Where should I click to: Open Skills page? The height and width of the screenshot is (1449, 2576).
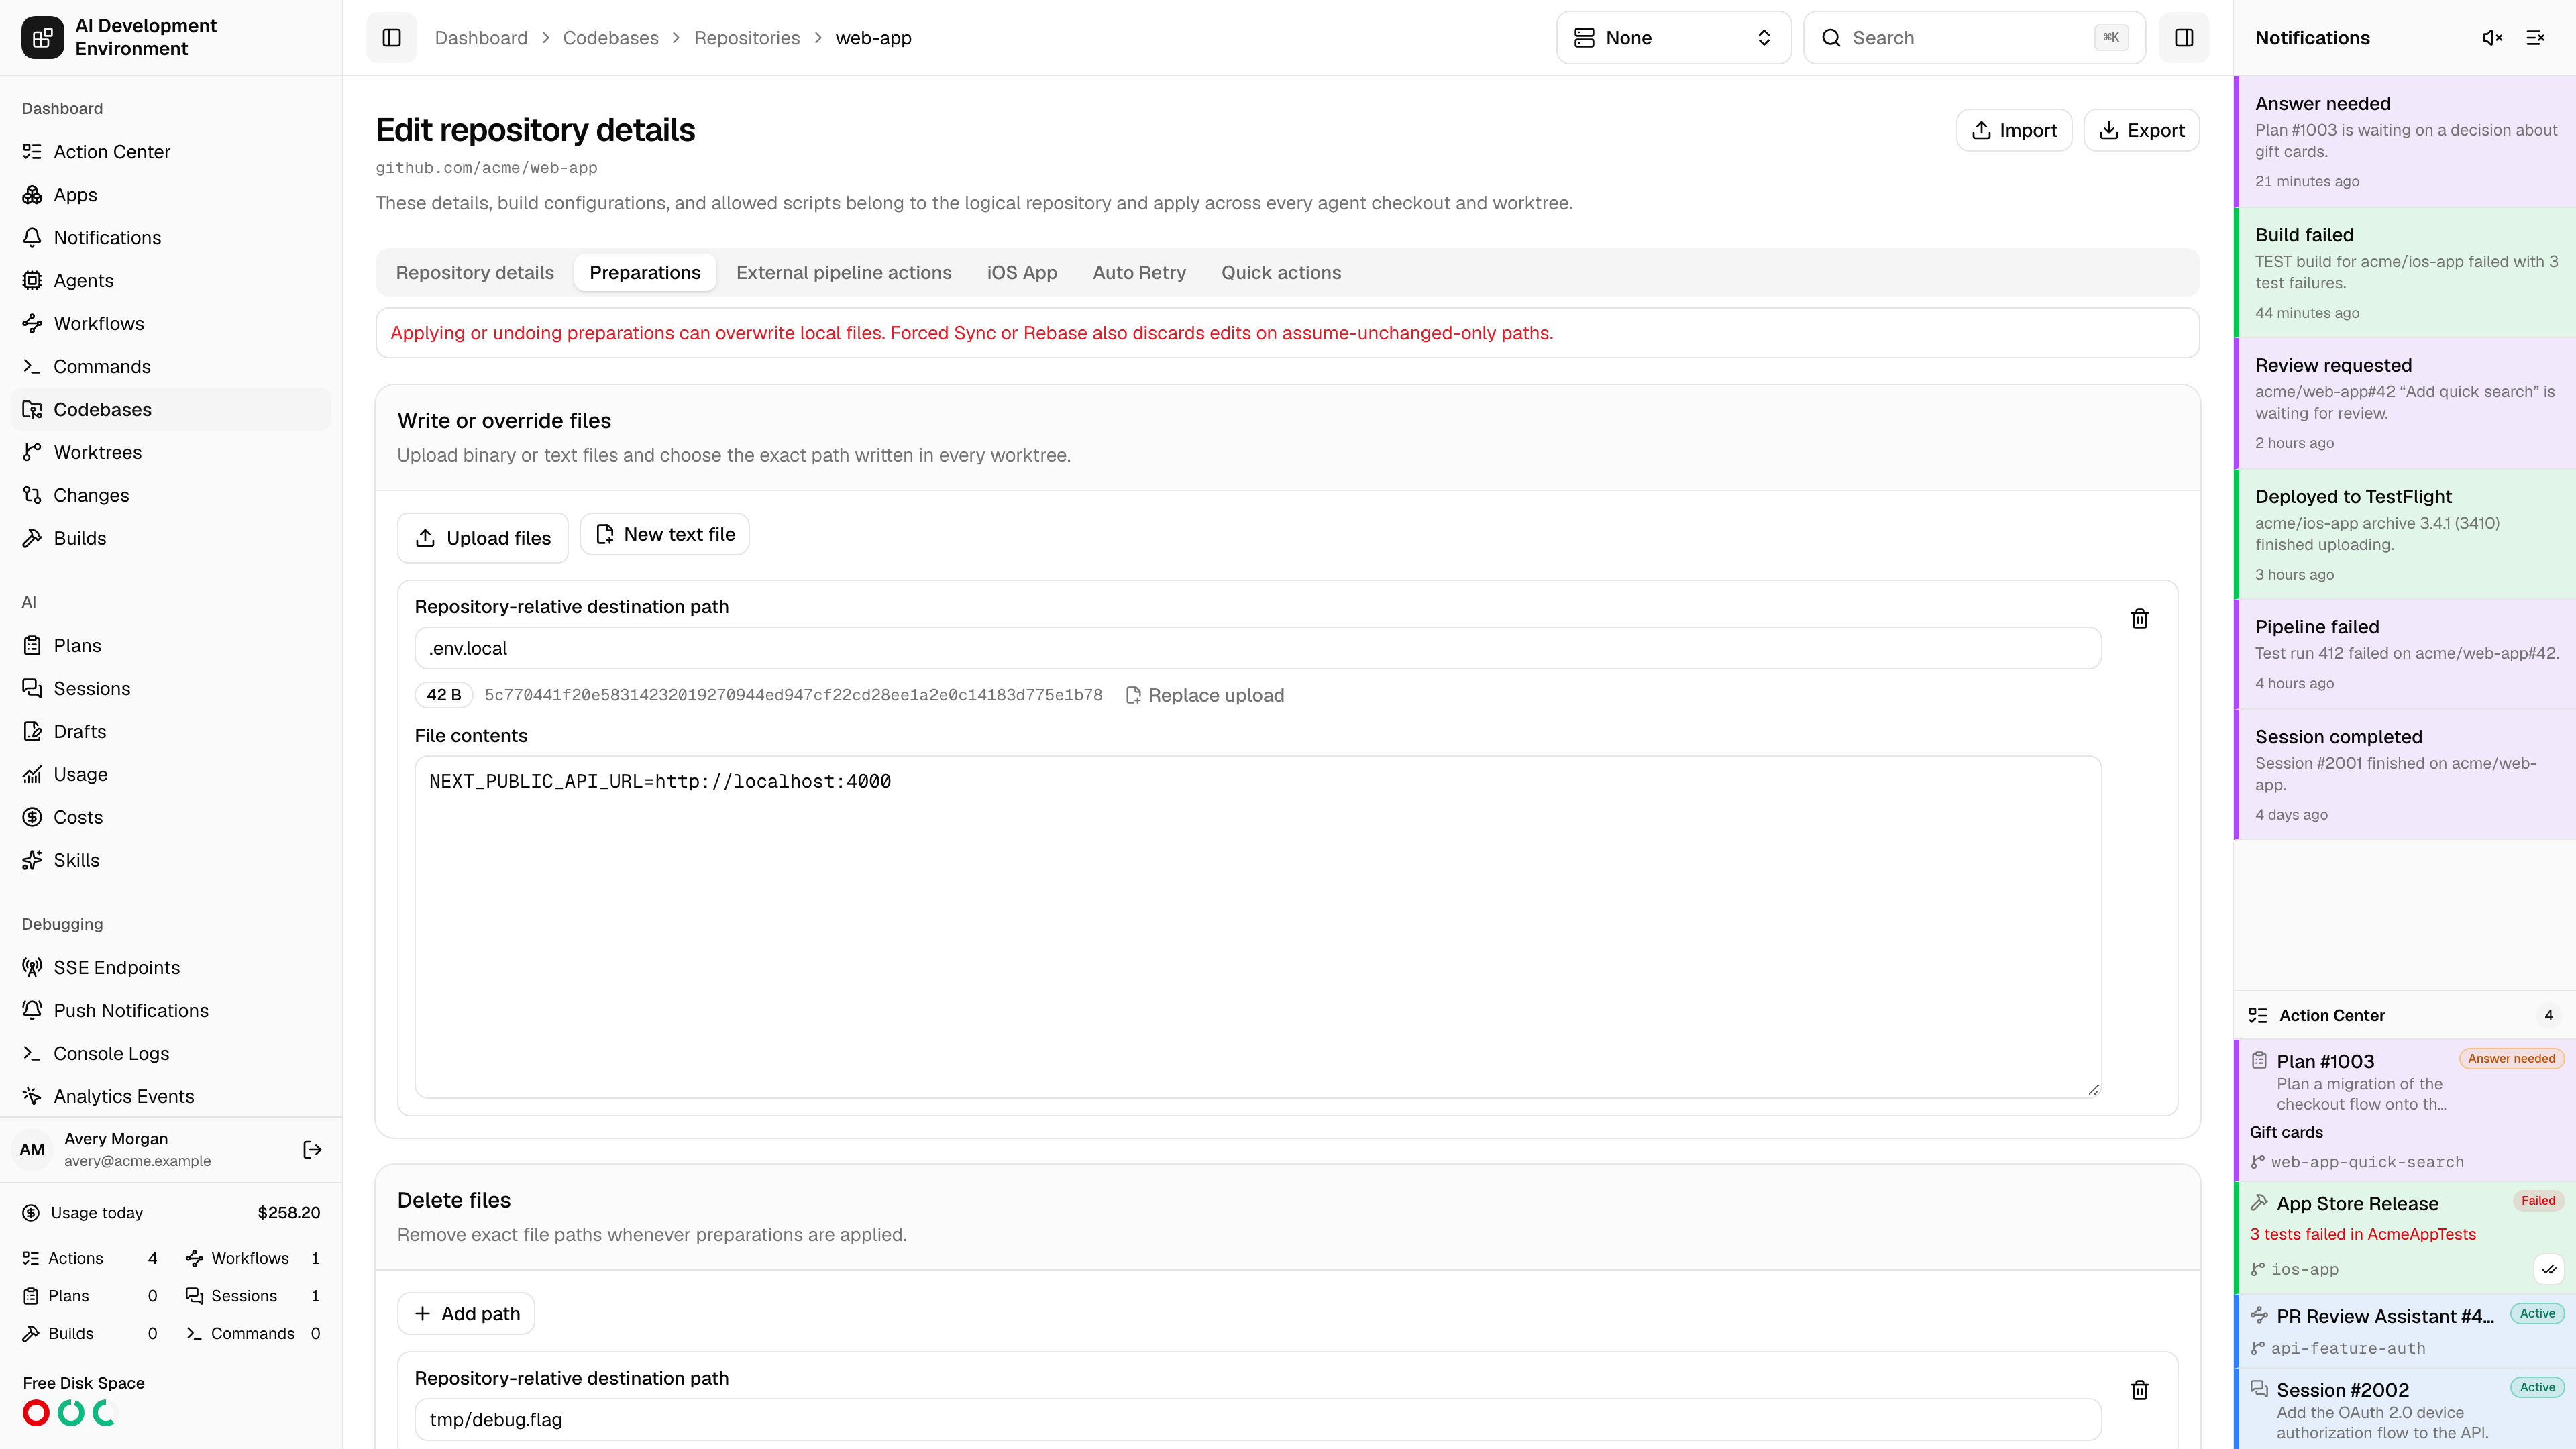[x=171, y=861]
